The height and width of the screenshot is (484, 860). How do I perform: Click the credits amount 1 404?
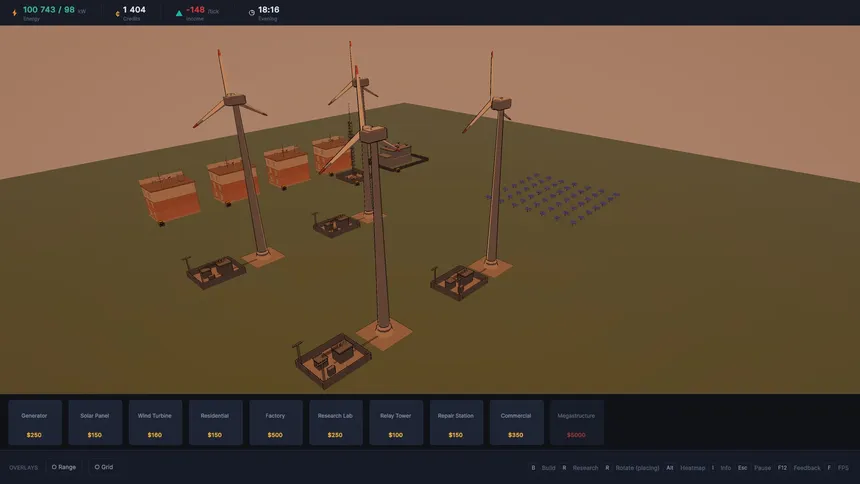click(x=134, y=10)
